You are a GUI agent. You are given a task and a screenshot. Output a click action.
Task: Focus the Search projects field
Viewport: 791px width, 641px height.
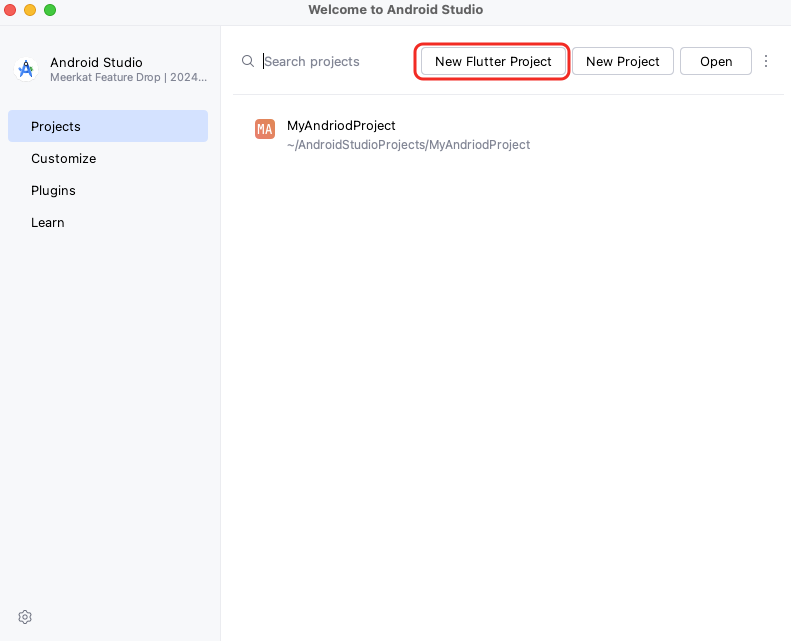click(312, 61)
